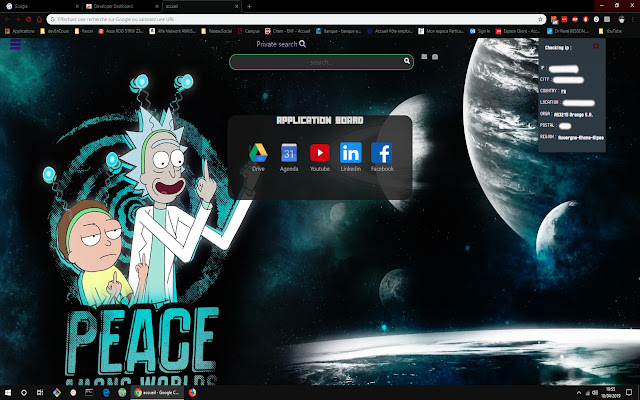Click the grey square extension icon
Screen dimensions: 640x400
607,19
